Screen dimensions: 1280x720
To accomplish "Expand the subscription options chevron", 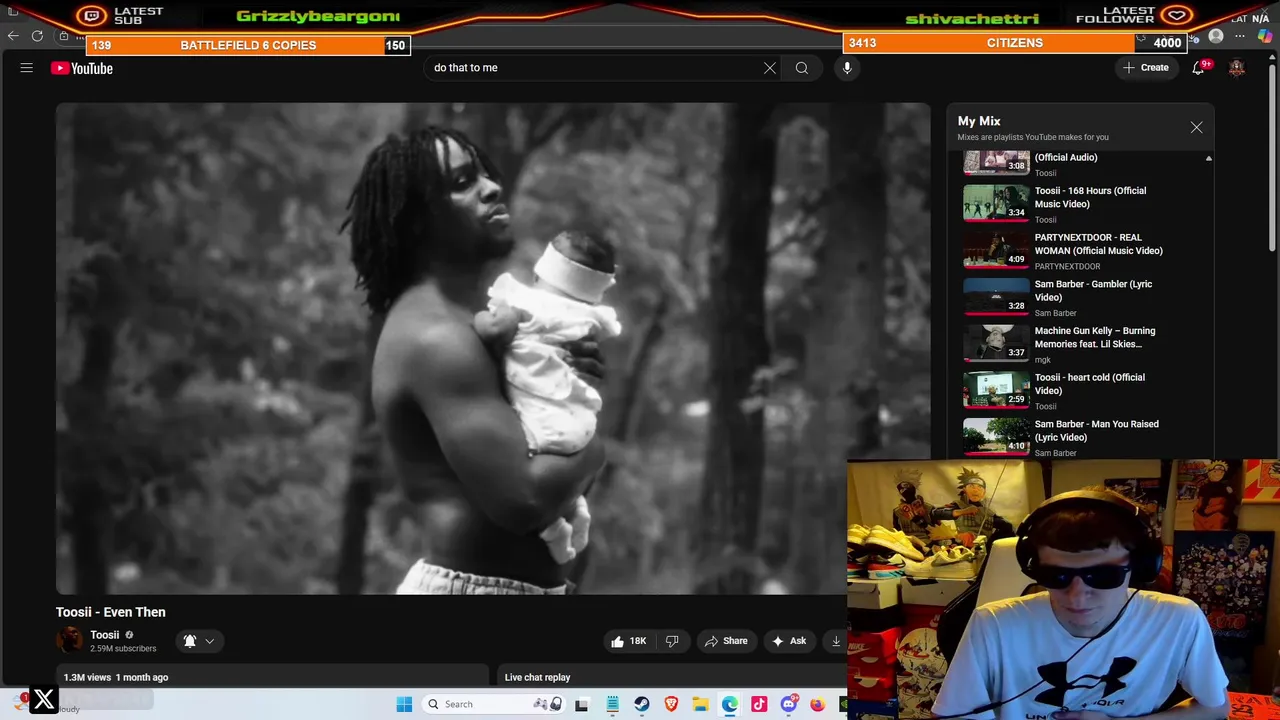I will (x=209, y=641).
